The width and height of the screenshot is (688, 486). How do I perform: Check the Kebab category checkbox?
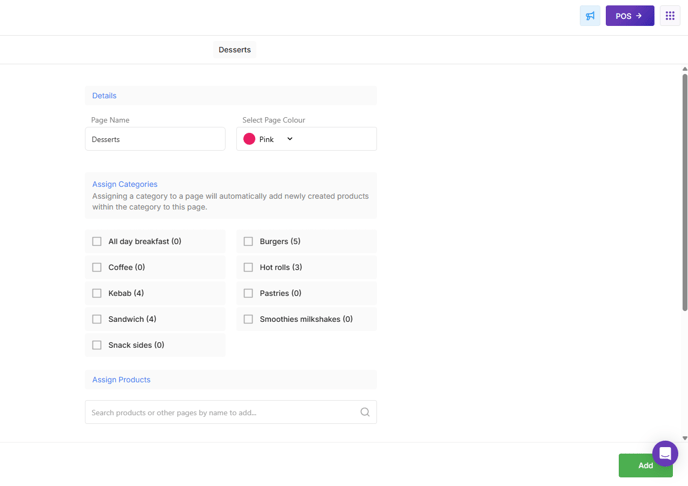97,293
